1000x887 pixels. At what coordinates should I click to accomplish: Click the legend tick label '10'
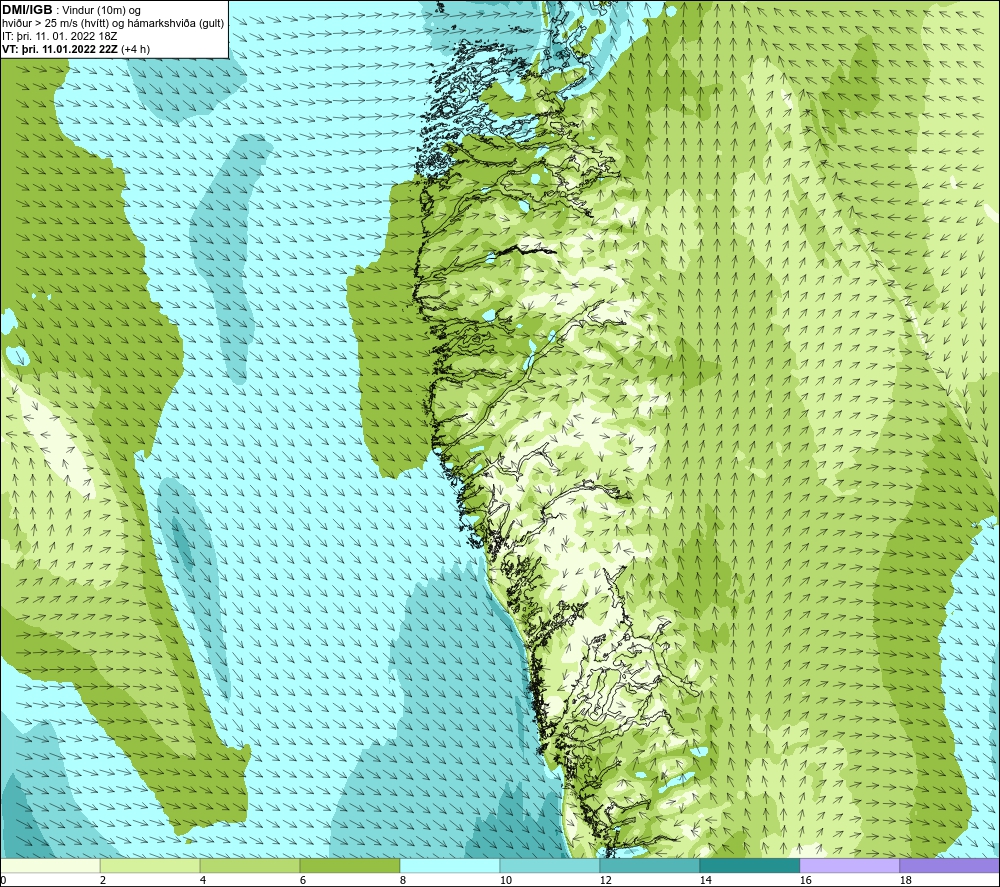(506, 881)
